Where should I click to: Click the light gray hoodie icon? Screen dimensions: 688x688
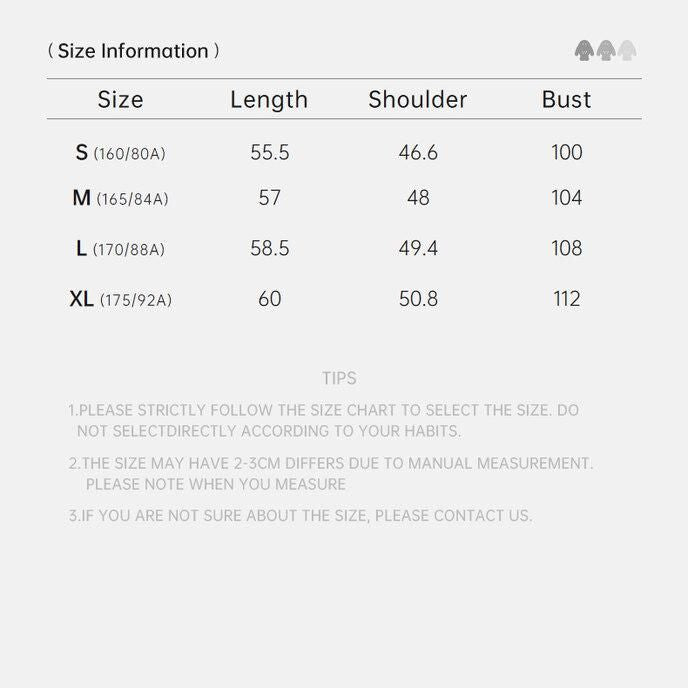tap(627, 51)
